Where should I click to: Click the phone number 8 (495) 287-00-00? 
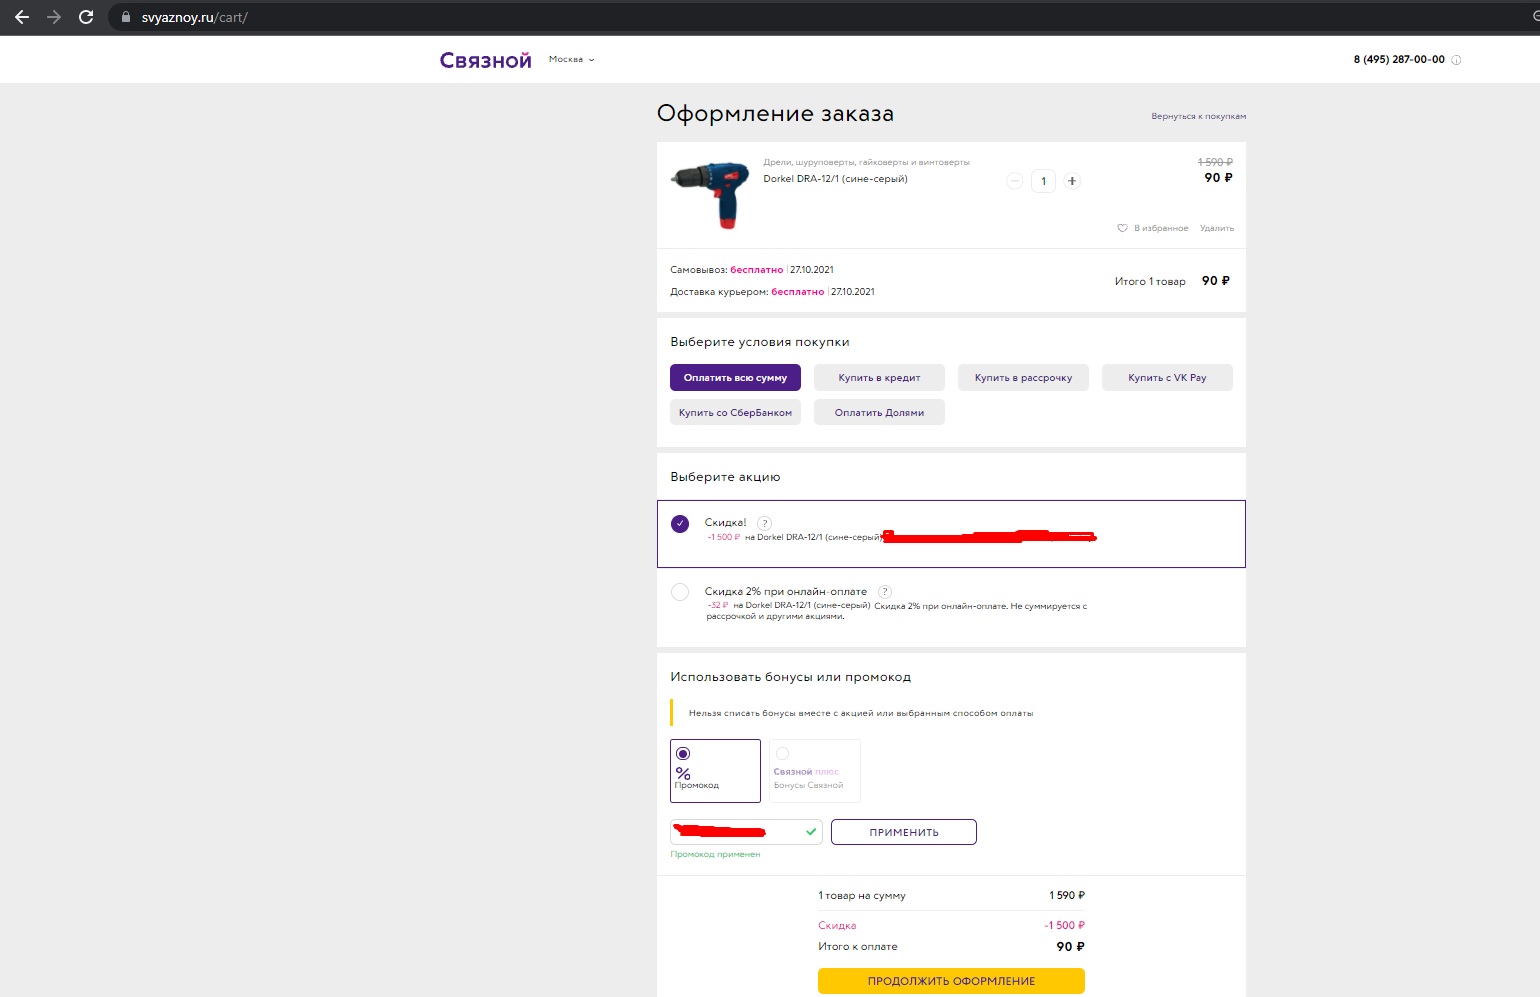[1399, 60]
